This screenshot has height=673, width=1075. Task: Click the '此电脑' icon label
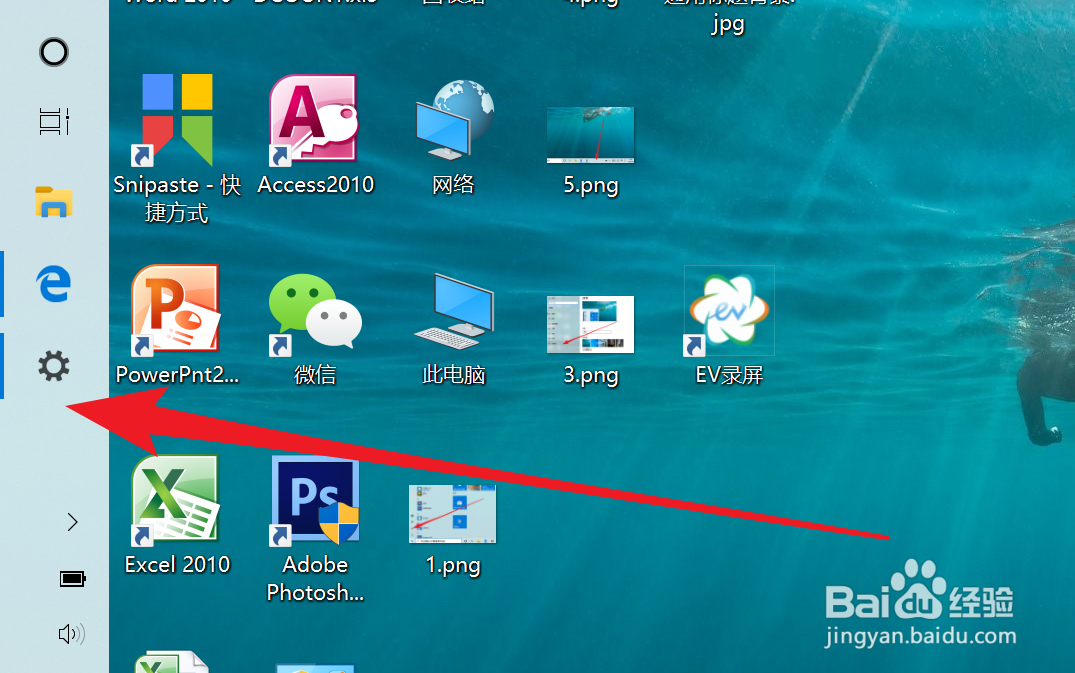pos(453,375)
